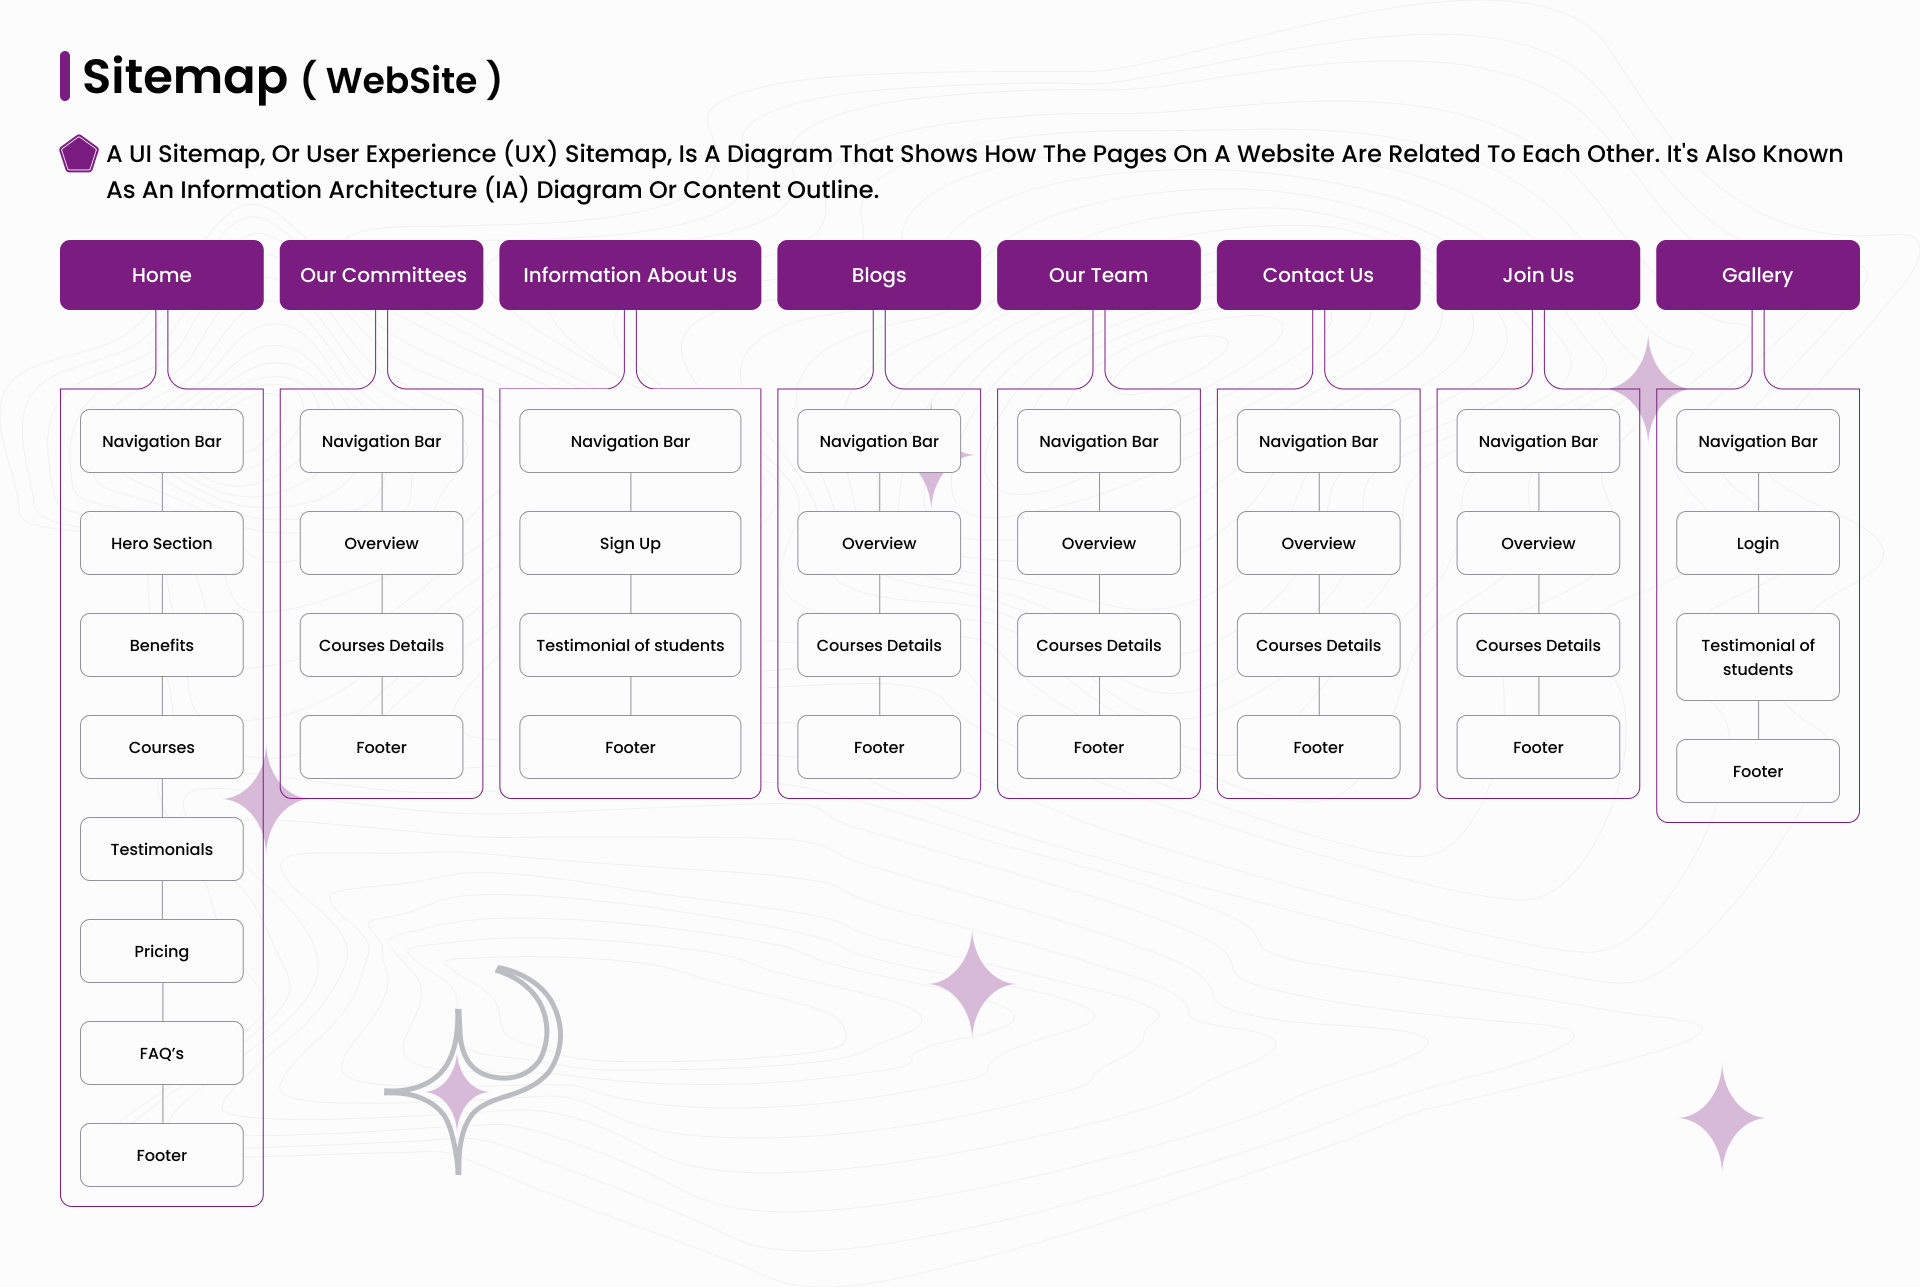Select Testimonials box in Home column
Screen dimensions: 1920x1287
tap(161, 849)
